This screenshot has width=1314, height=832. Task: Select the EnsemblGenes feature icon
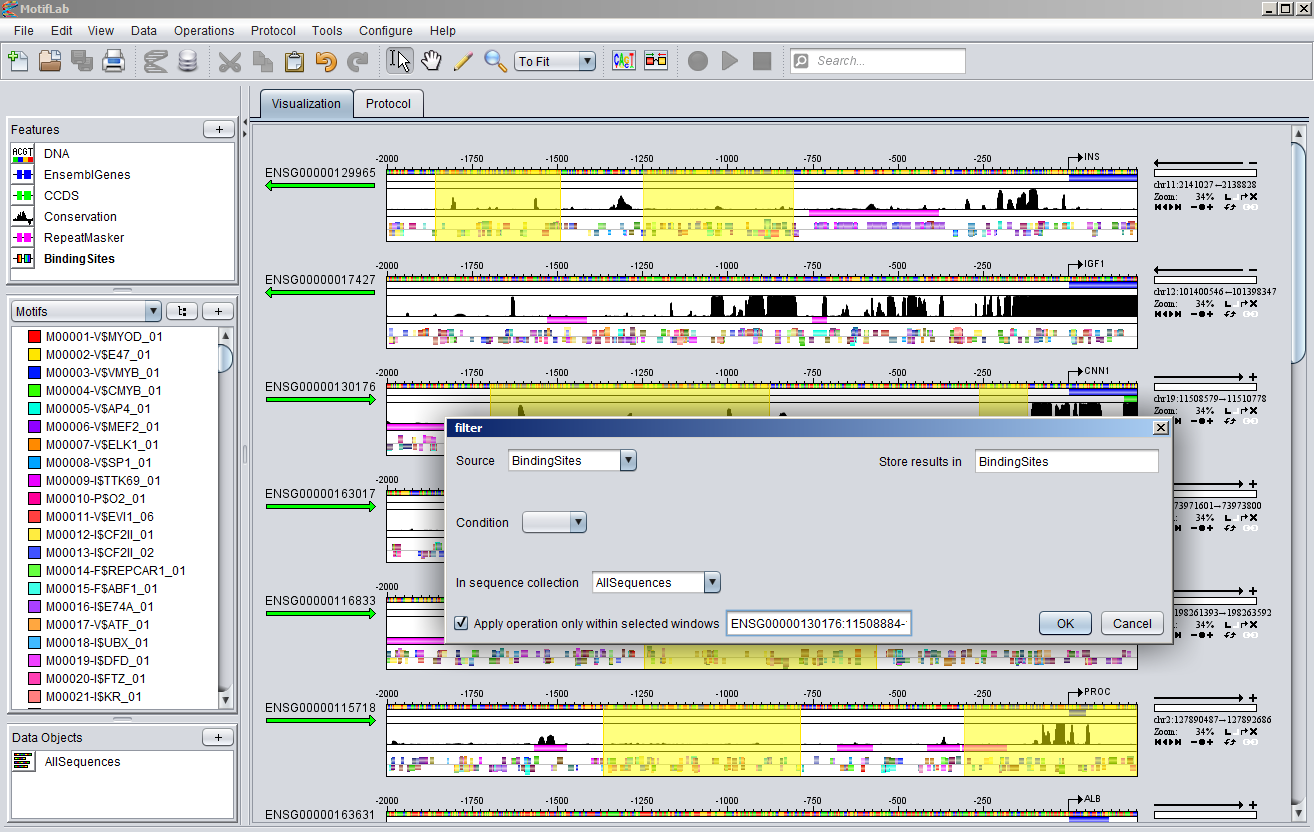point(23,174)
